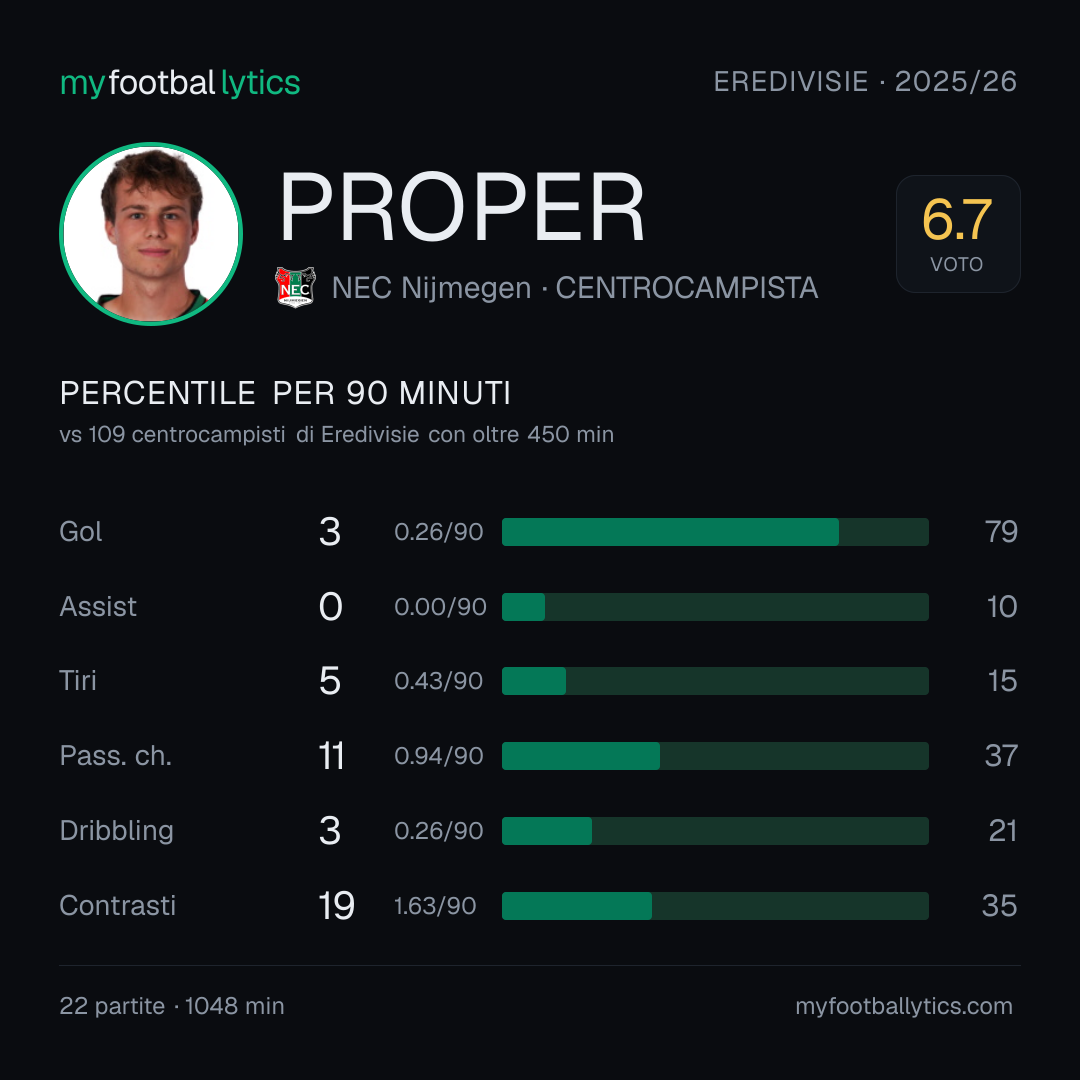
Task: Click the NEC Nijmegen Centrocampista text
Action: tap(575, 288)
